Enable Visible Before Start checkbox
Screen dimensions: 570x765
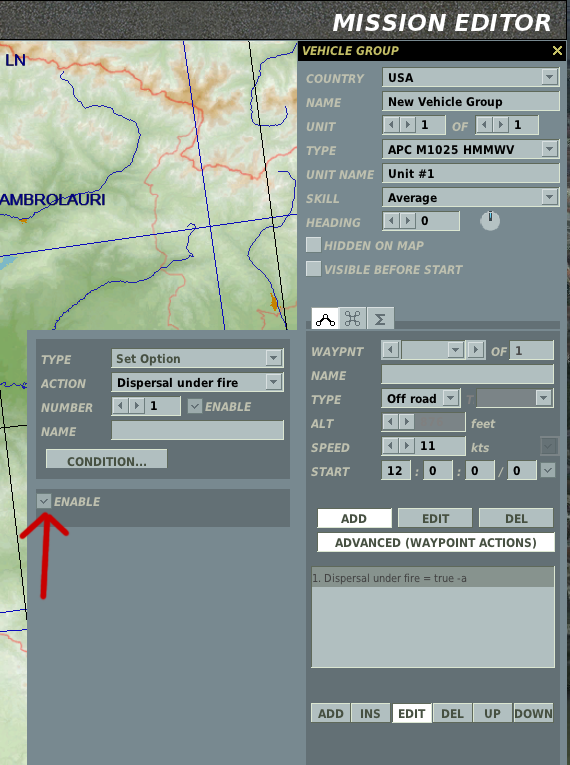pyautogui.click(x=313, y=269)
